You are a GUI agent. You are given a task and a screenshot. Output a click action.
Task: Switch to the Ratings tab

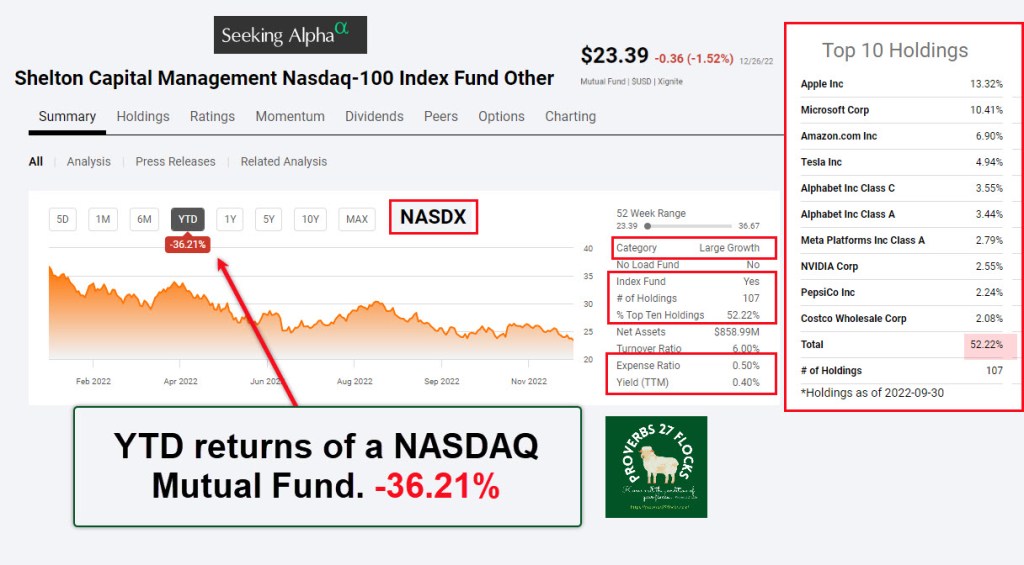coord(212,116)
